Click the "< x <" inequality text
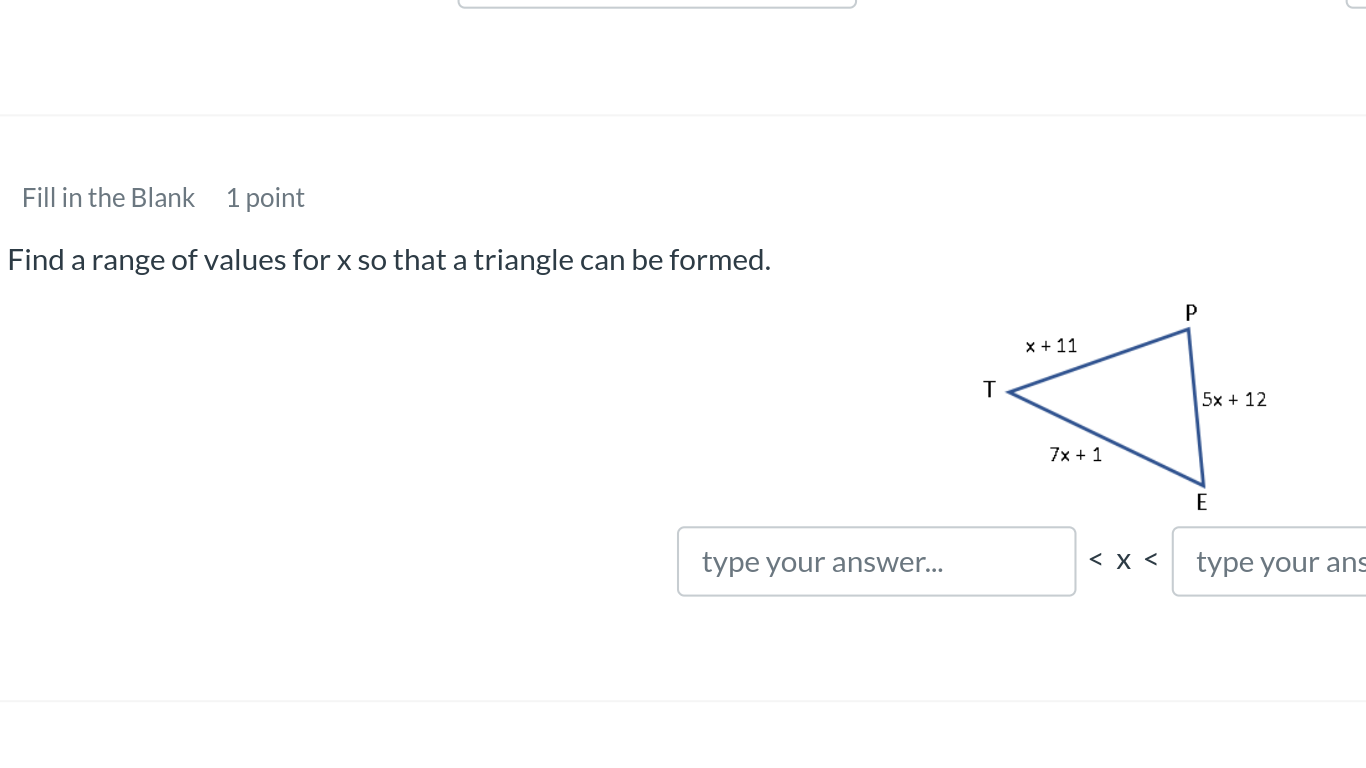 tap(1123, 561)
